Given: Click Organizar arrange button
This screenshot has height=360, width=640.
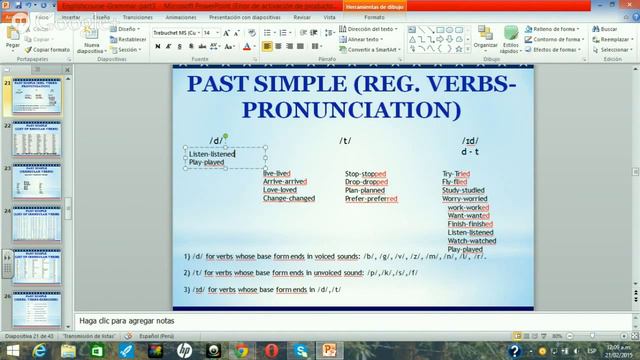Looking at the screenshot, I should pyautogui.click(x=485, y=38).
